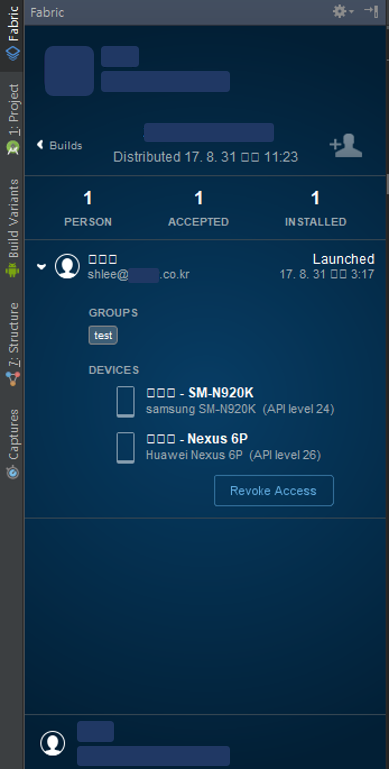Select the test group tag

coord(103,336)
